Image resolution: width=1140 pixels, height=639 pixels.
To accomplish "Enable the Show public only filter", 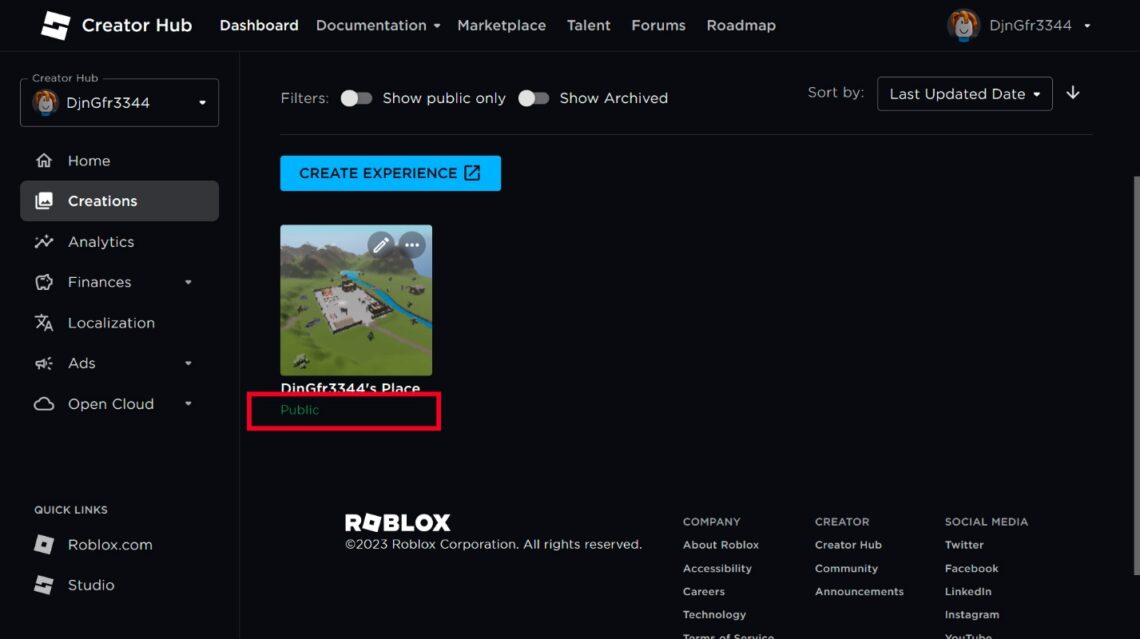I will pos(357,97).
